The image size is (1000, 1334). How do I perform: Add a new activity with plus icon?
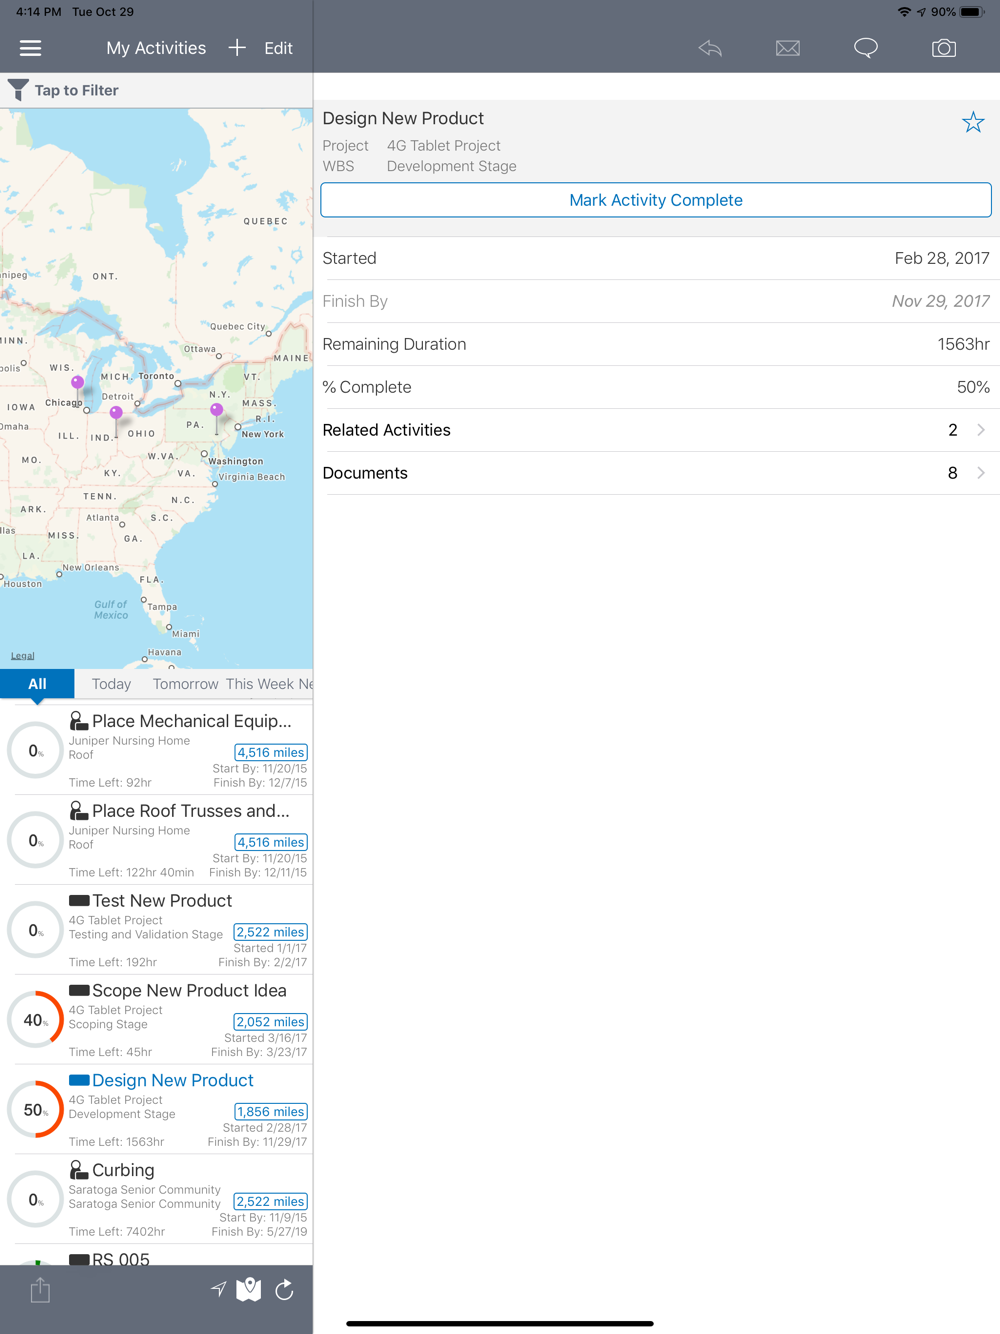coord(237,48)
